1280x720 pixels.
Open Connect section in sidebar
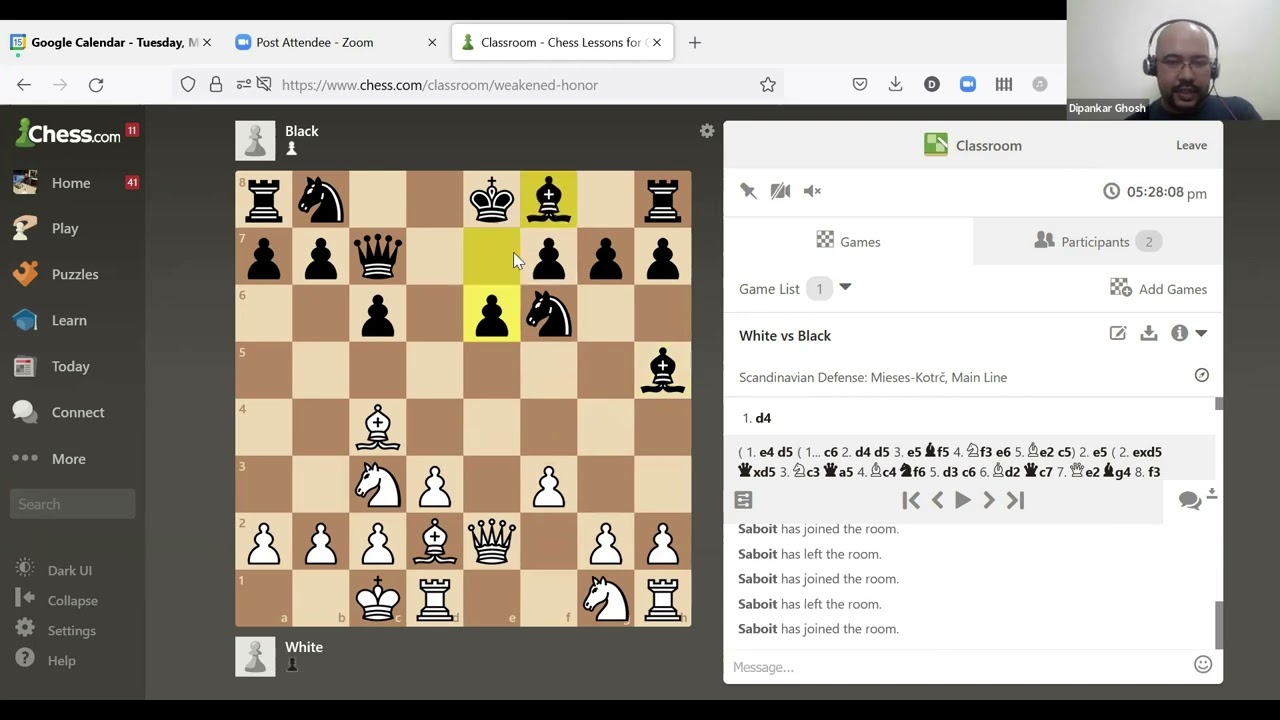pos(77,412)
